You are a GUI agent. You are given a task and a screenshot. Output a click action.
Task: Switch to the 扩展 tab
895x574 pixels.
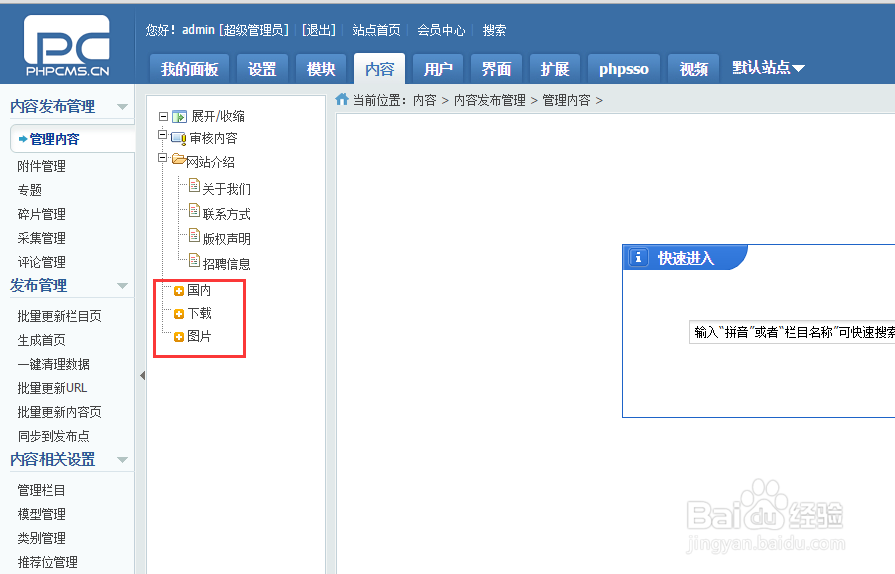pos(555,69)
